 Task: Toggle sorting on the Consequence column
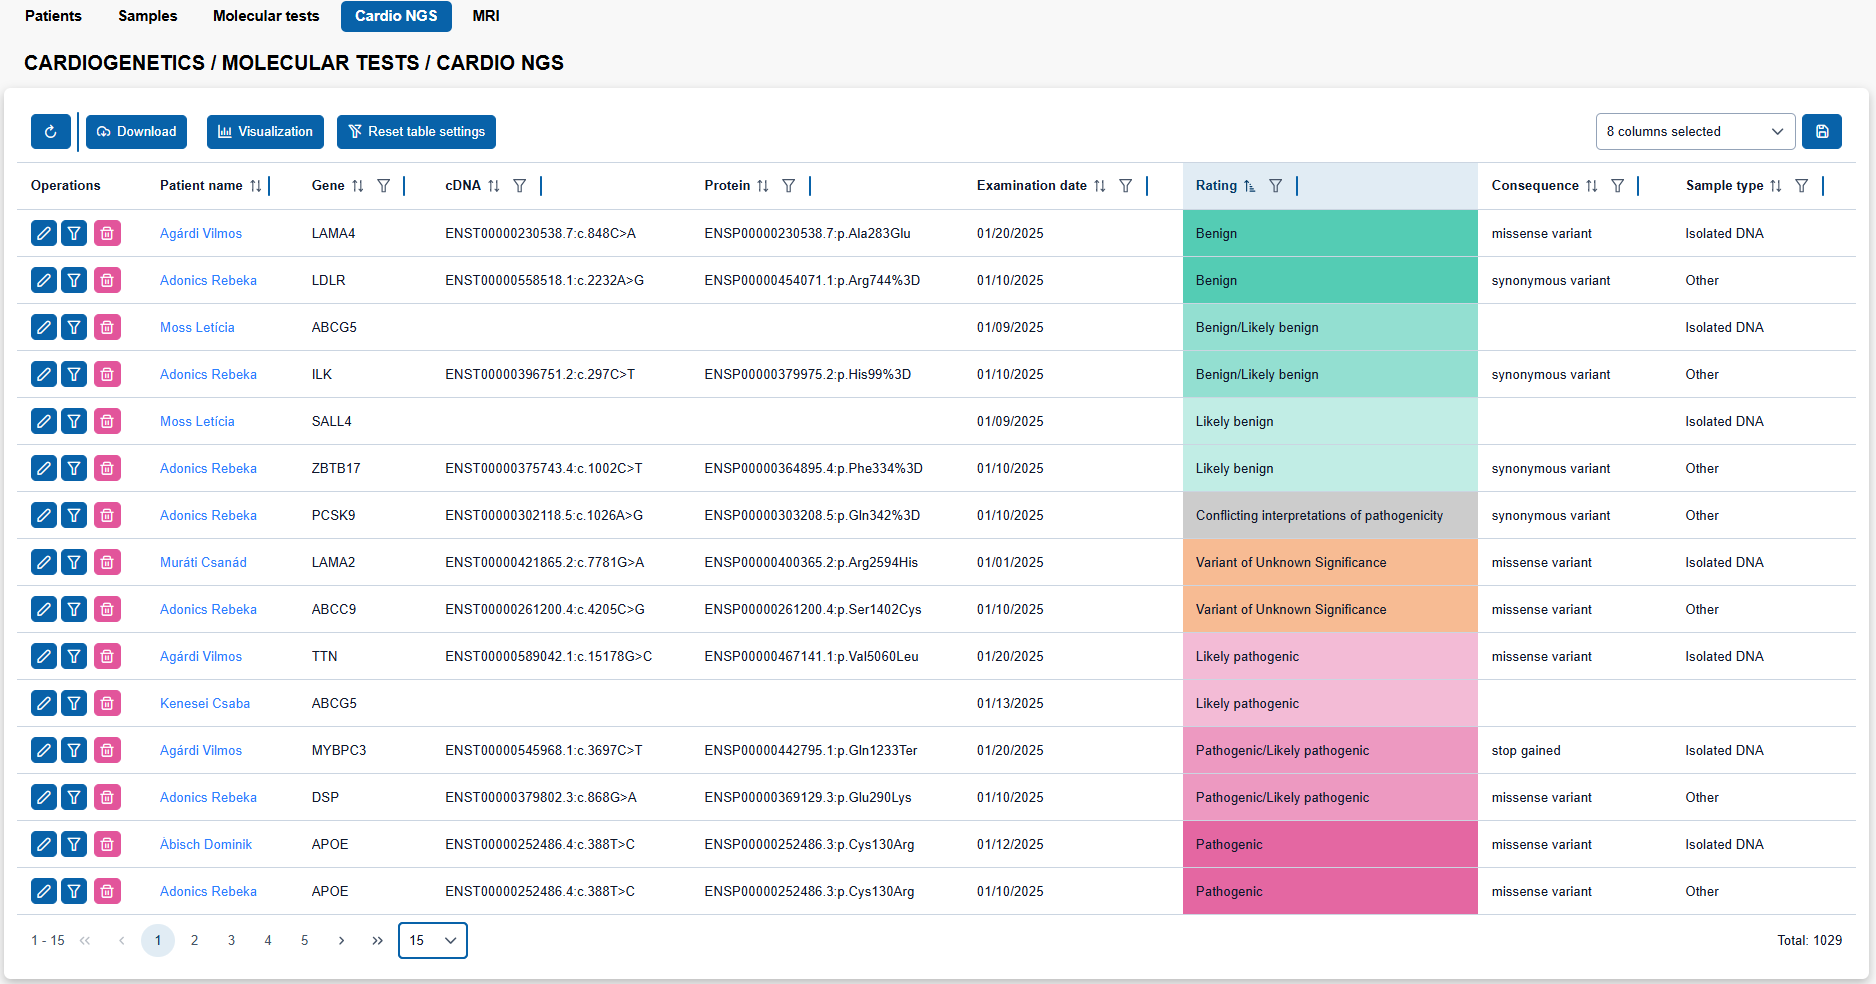pyautogui.click(x=1592, y=186)
